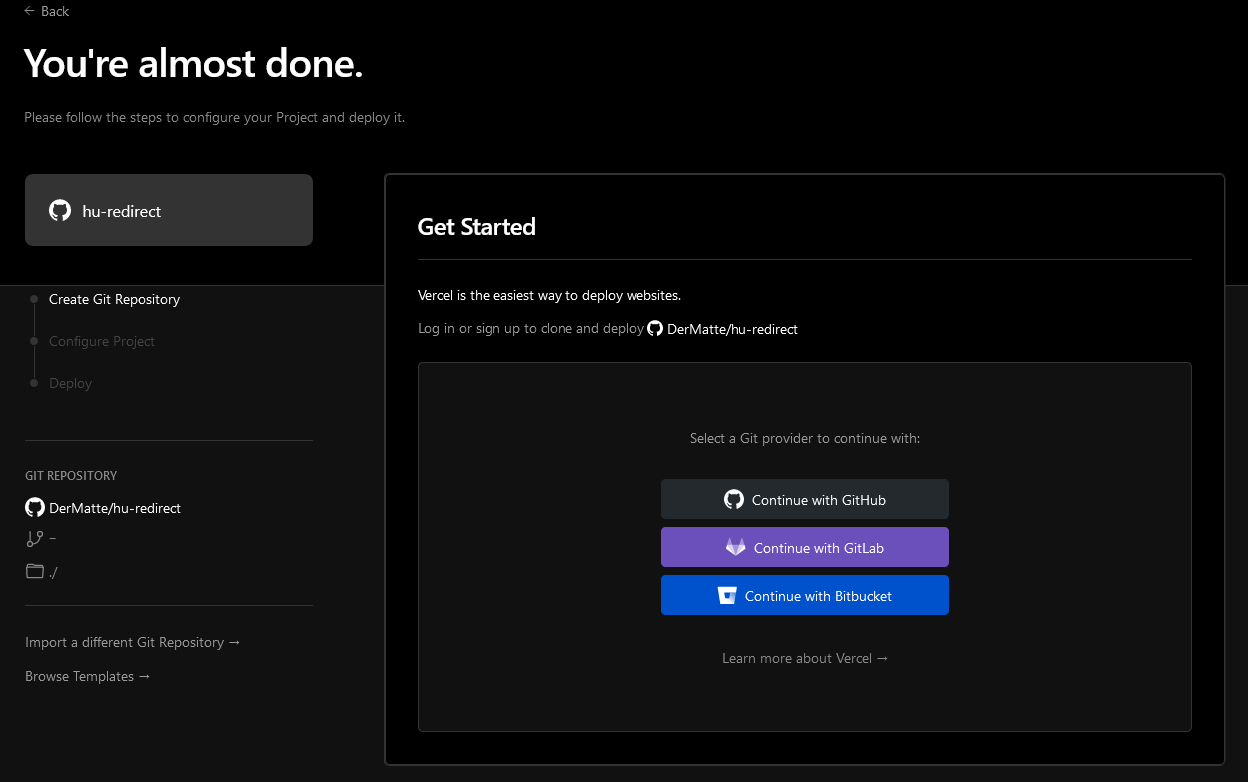Viewport: 1248px width, 782px height.
Task: Open DerMatte/hu-redirect link in Get Started panel
Action: coord(732,329)
